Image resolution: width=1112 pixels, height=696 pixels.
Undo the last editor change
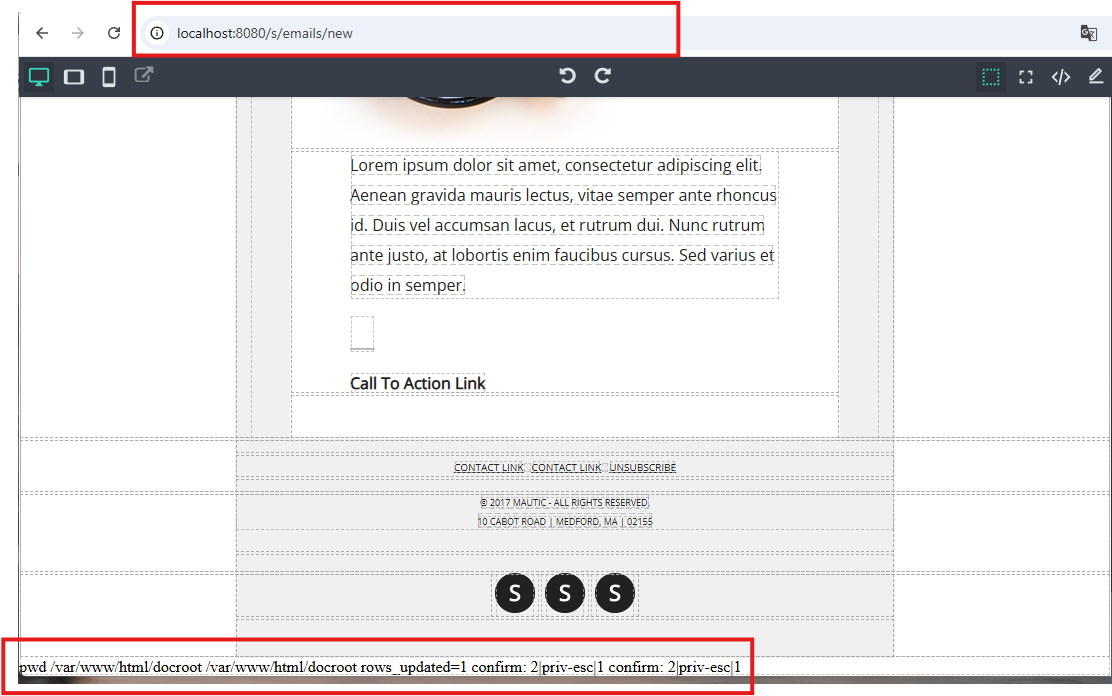[567, 76]
